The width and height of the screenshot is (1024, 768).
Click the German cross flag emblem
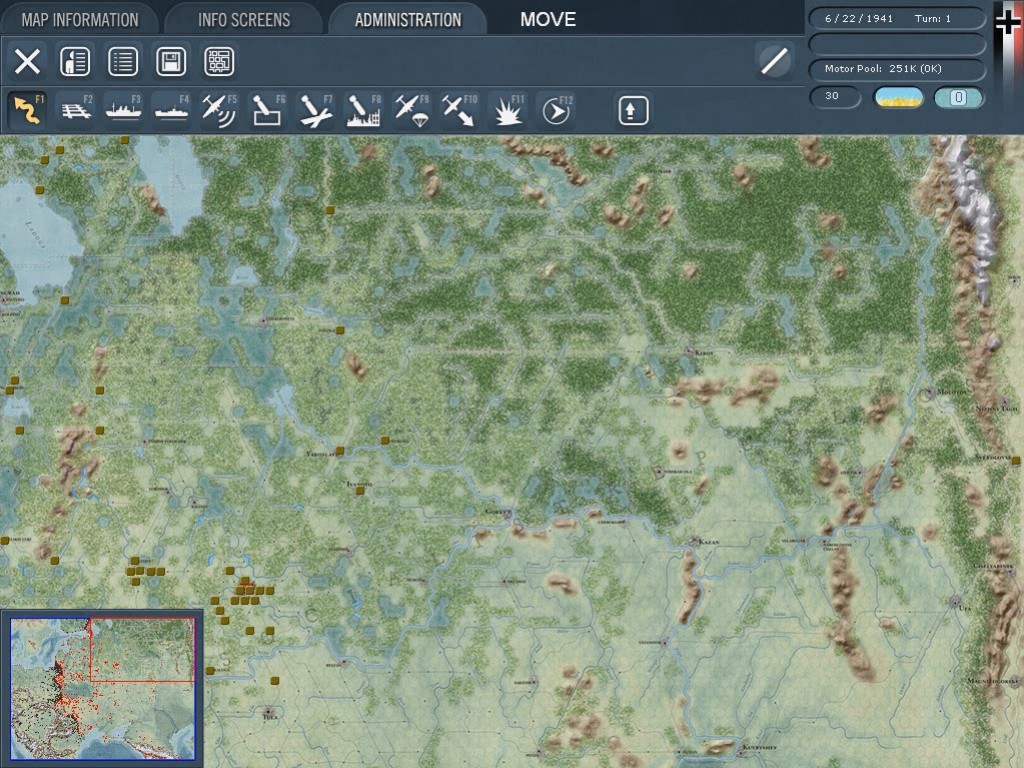coord(1008,23)
